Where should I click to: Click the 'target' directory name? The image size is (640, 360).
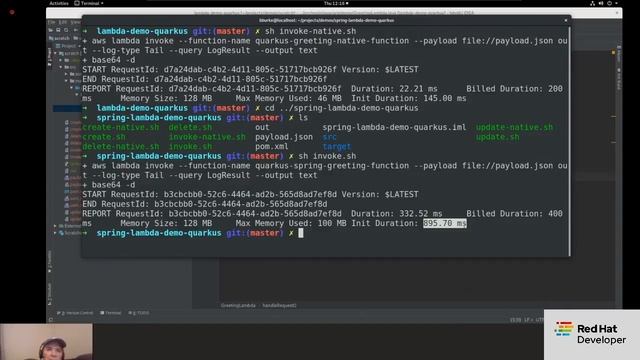(337, 147)
